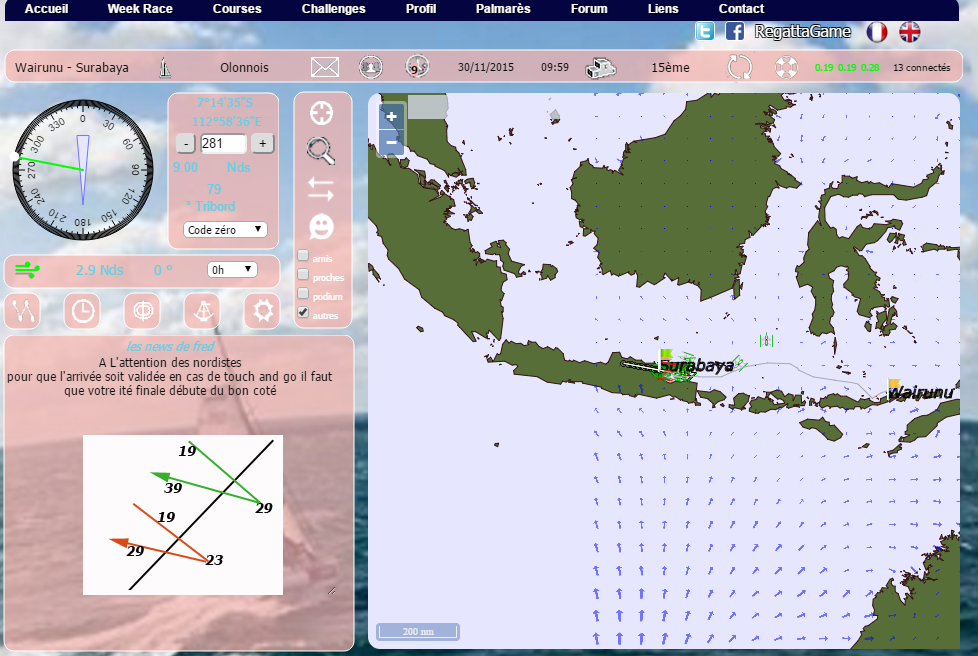This screenshot has height=656, width=978.
Task: Click the lifebuoy help icon
Action: pos(789,68)
